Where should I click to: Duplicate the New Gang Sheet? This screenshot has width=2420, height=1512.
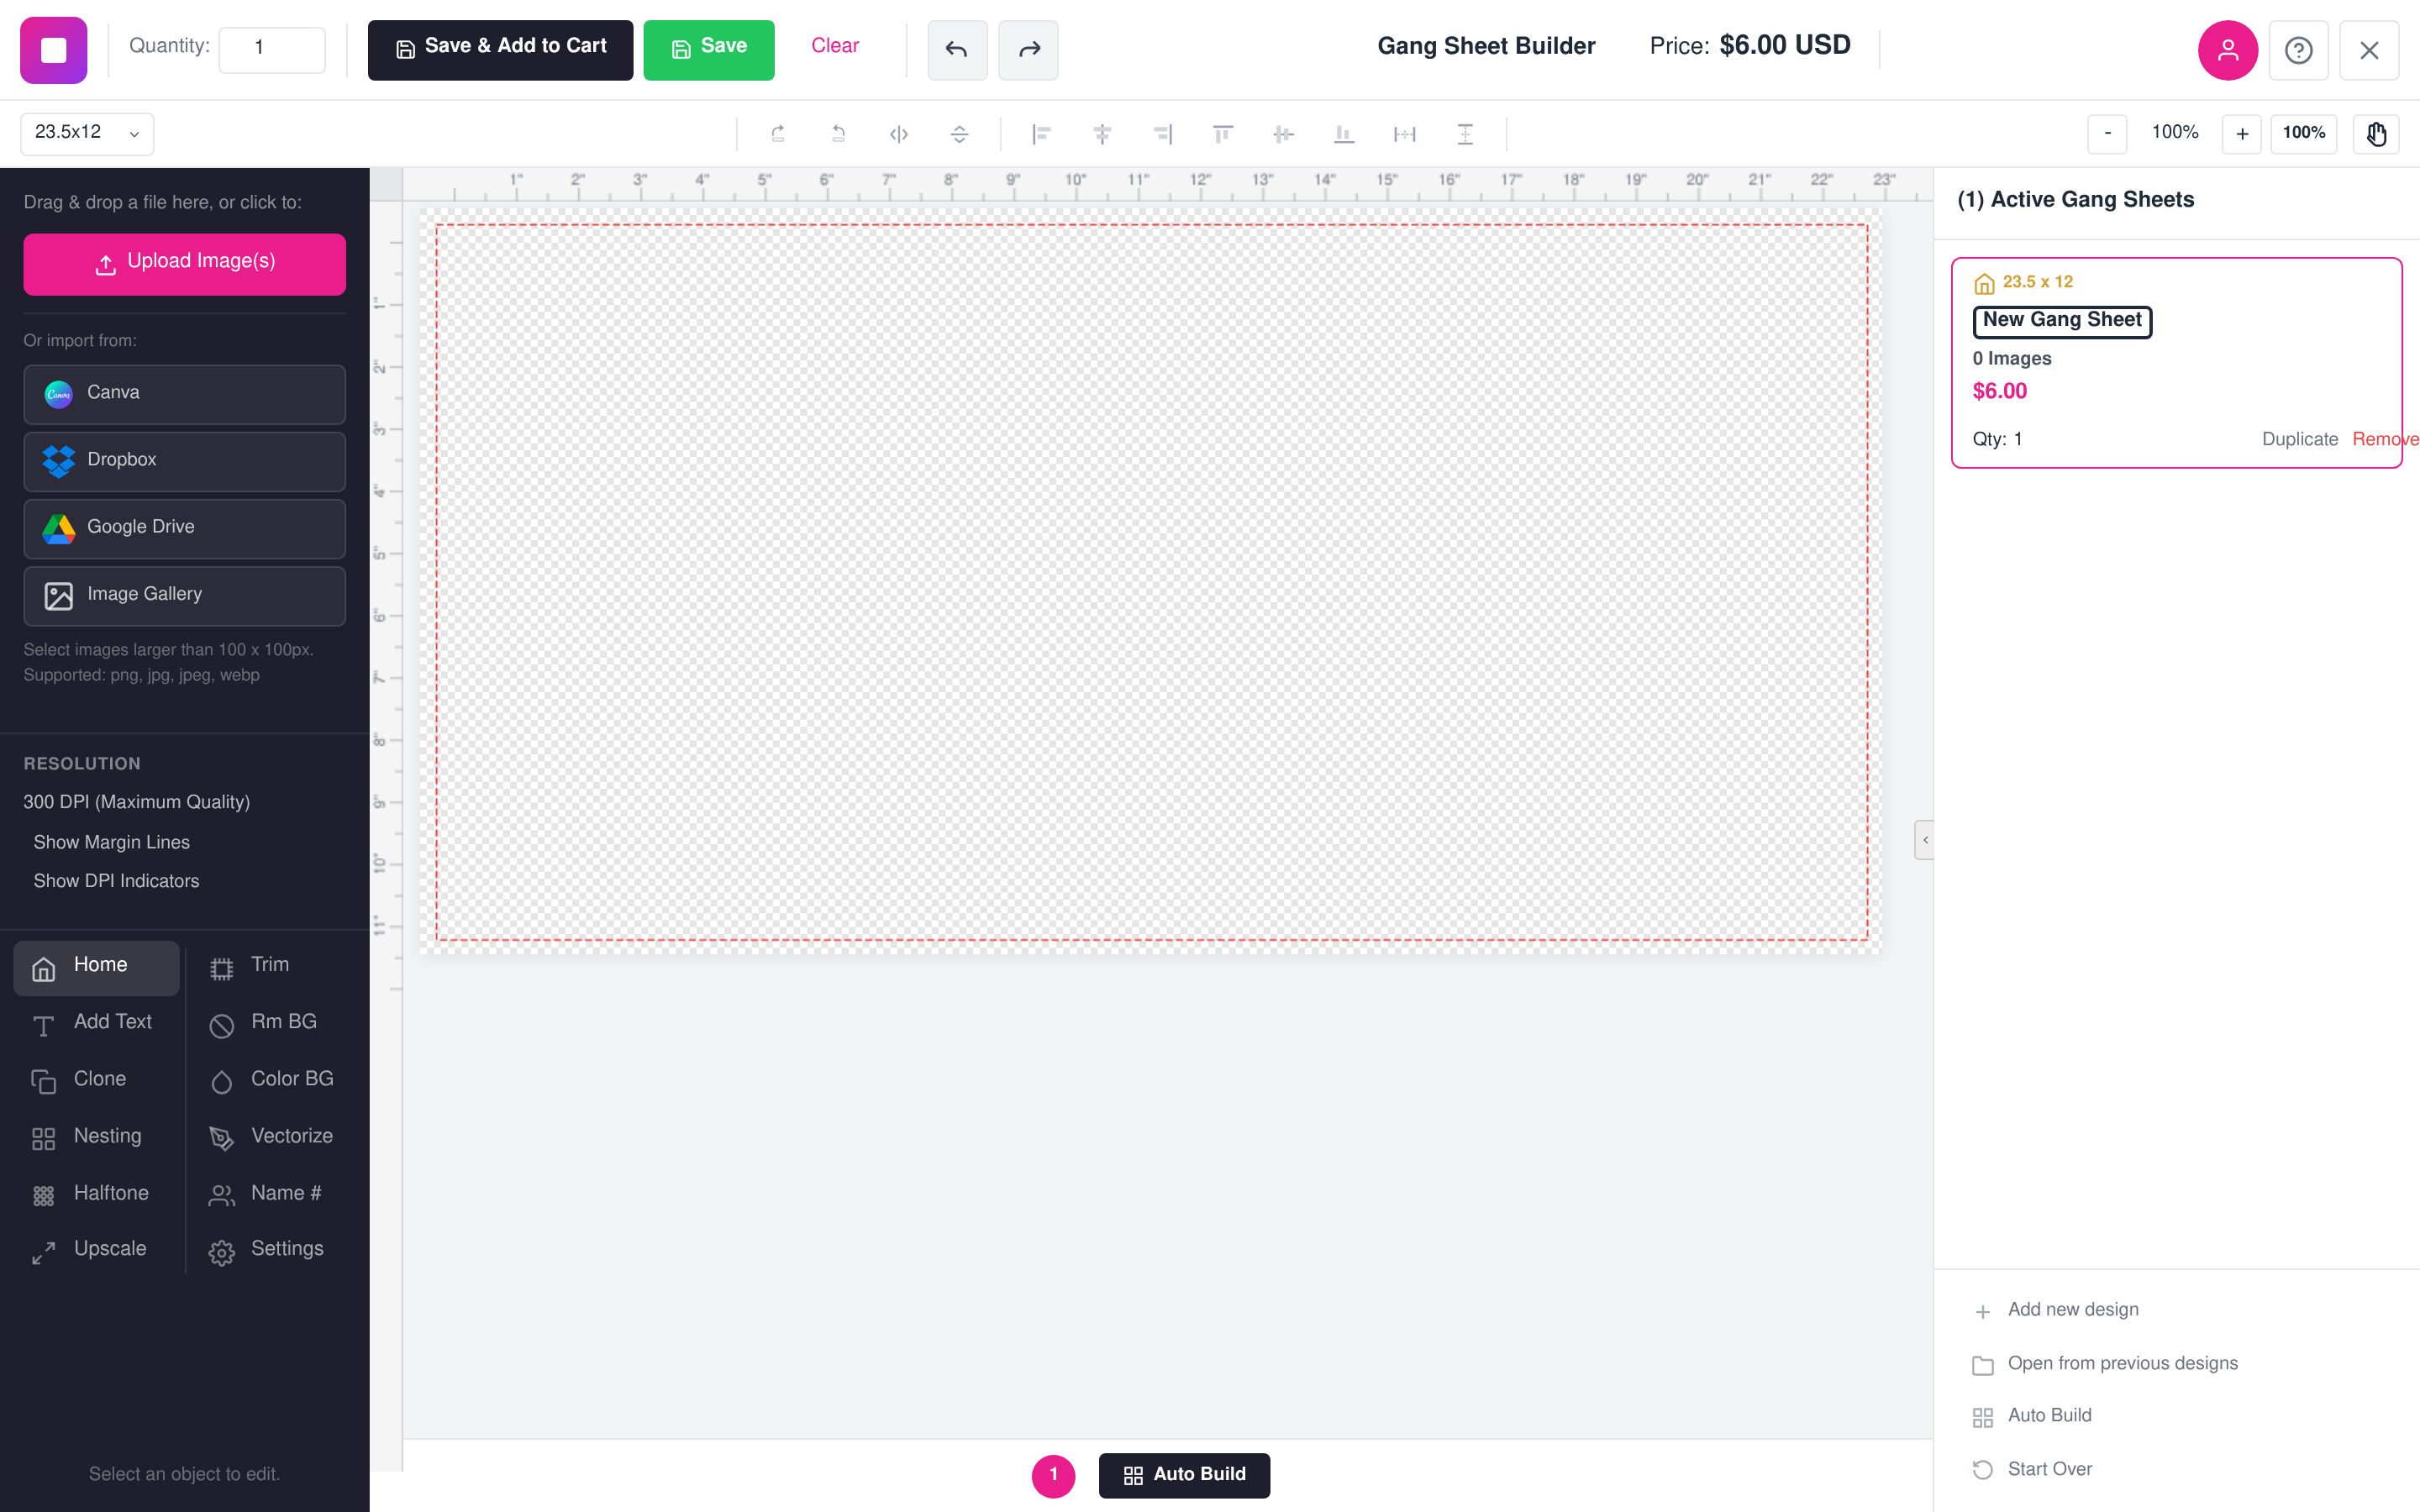tap(2298, 438)
